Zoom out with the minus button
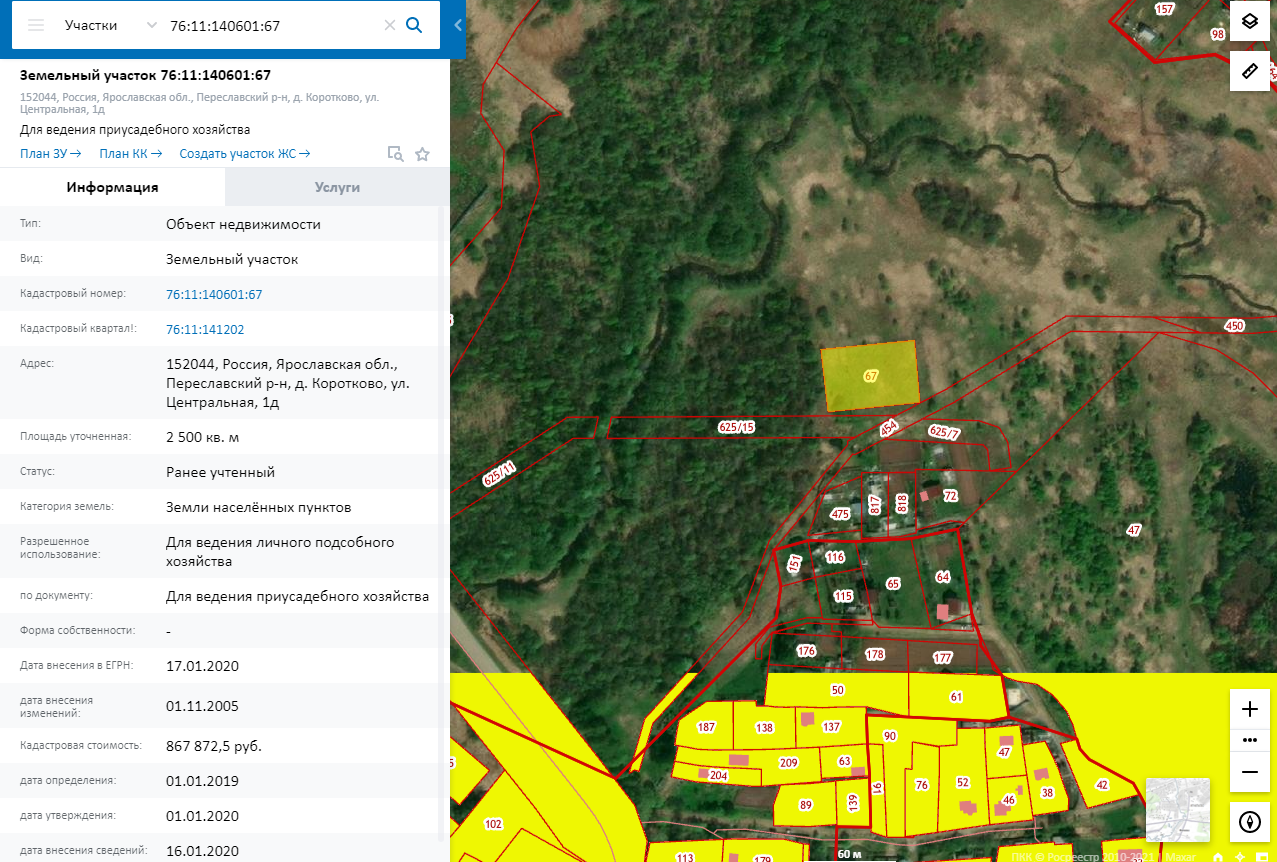1277x862 pixels. pos(1249,772)
